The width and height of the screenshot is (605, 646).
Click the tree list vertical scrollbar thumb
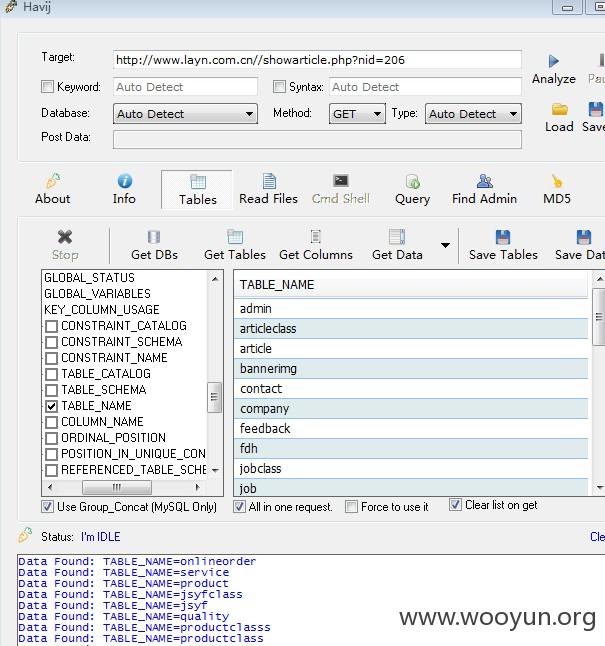pos(214,397)
